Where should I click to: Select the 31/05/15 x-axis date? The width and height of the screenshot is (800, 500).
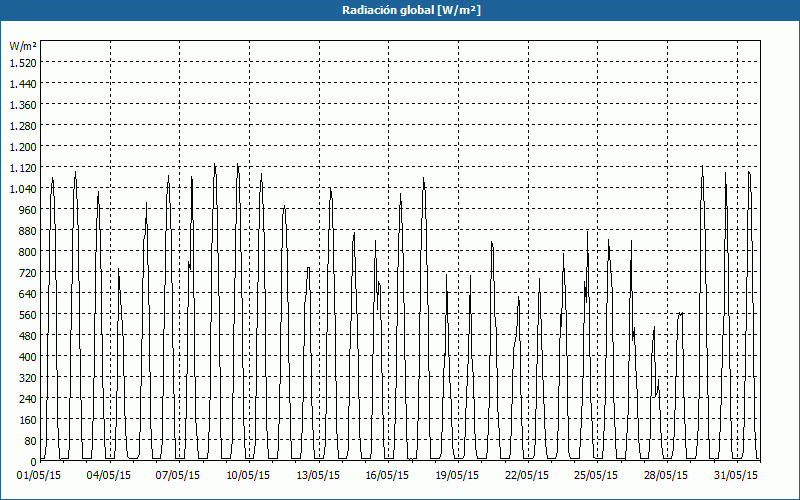tap(736, 475)
